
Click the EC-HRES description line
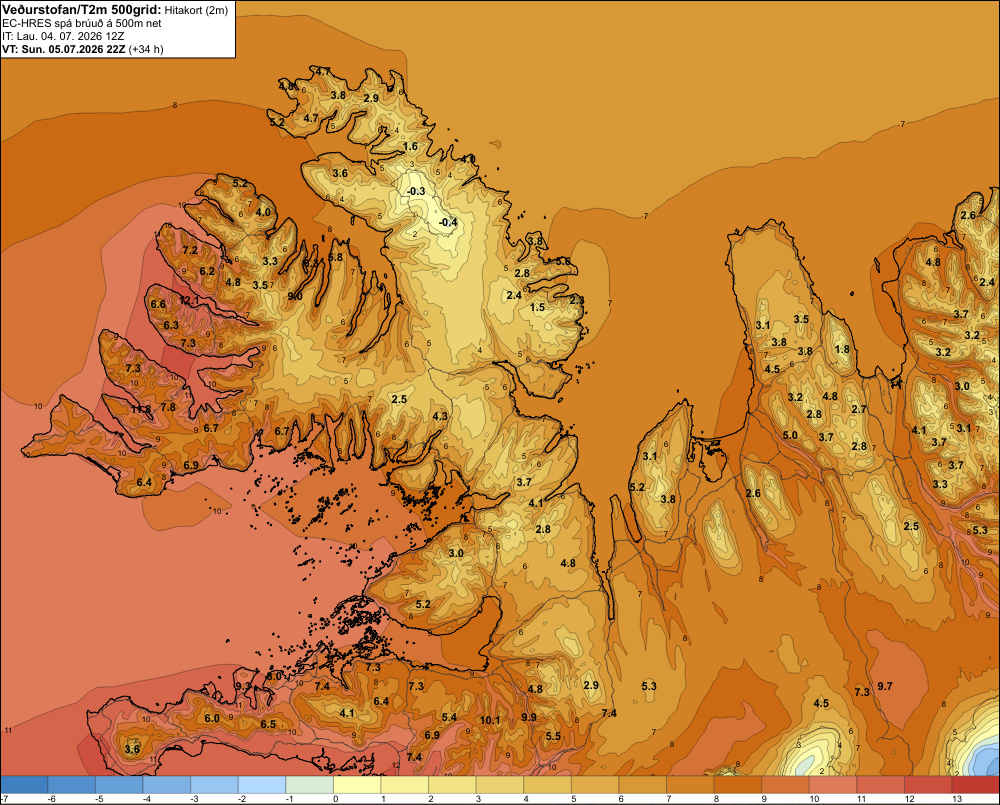point(82,24)
